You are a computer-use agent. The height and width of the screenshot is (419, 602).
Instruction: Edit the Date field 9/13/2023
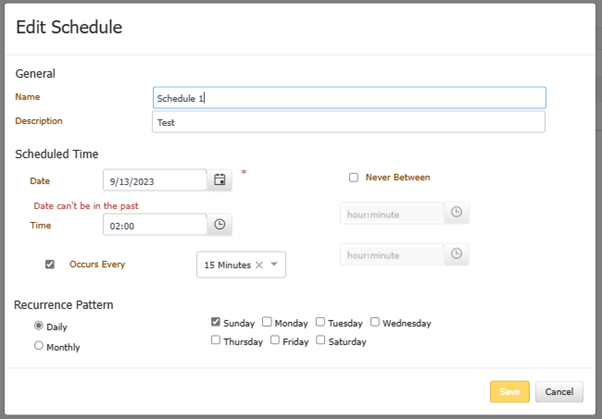click(x=155, y=180)
